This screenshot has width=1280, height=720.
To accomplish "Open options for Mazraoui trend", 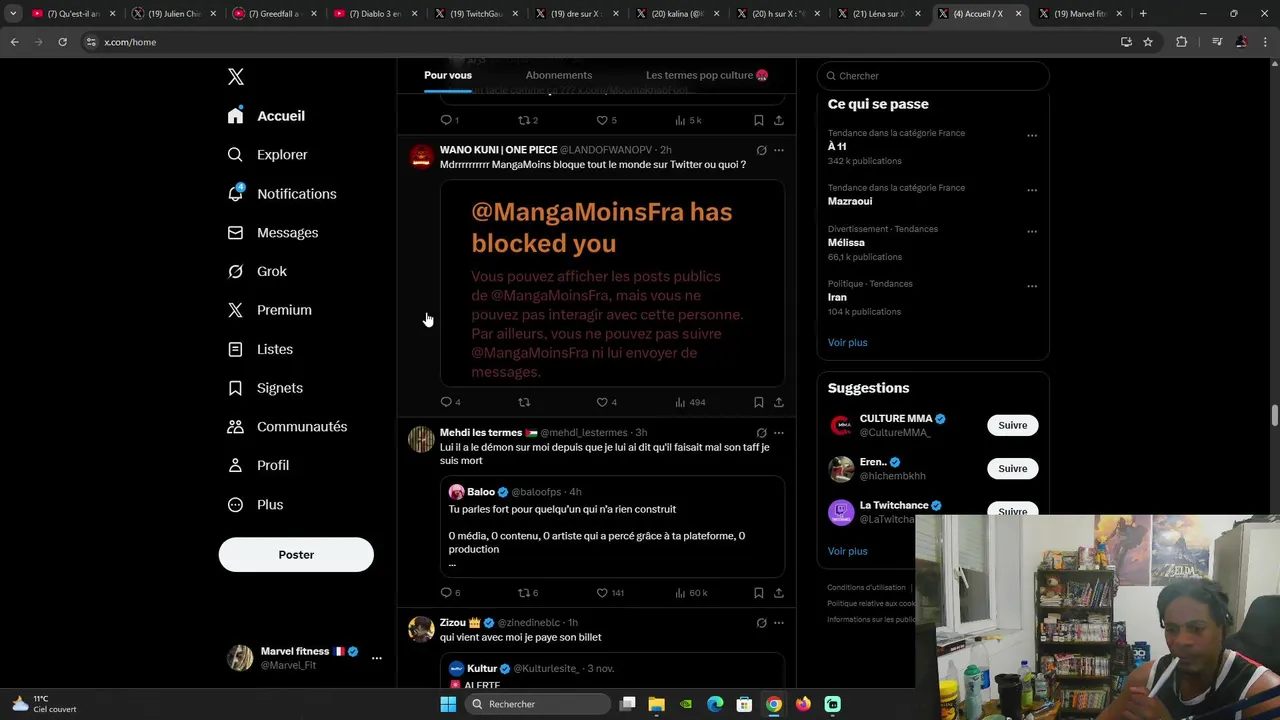I will [1032, 189].
